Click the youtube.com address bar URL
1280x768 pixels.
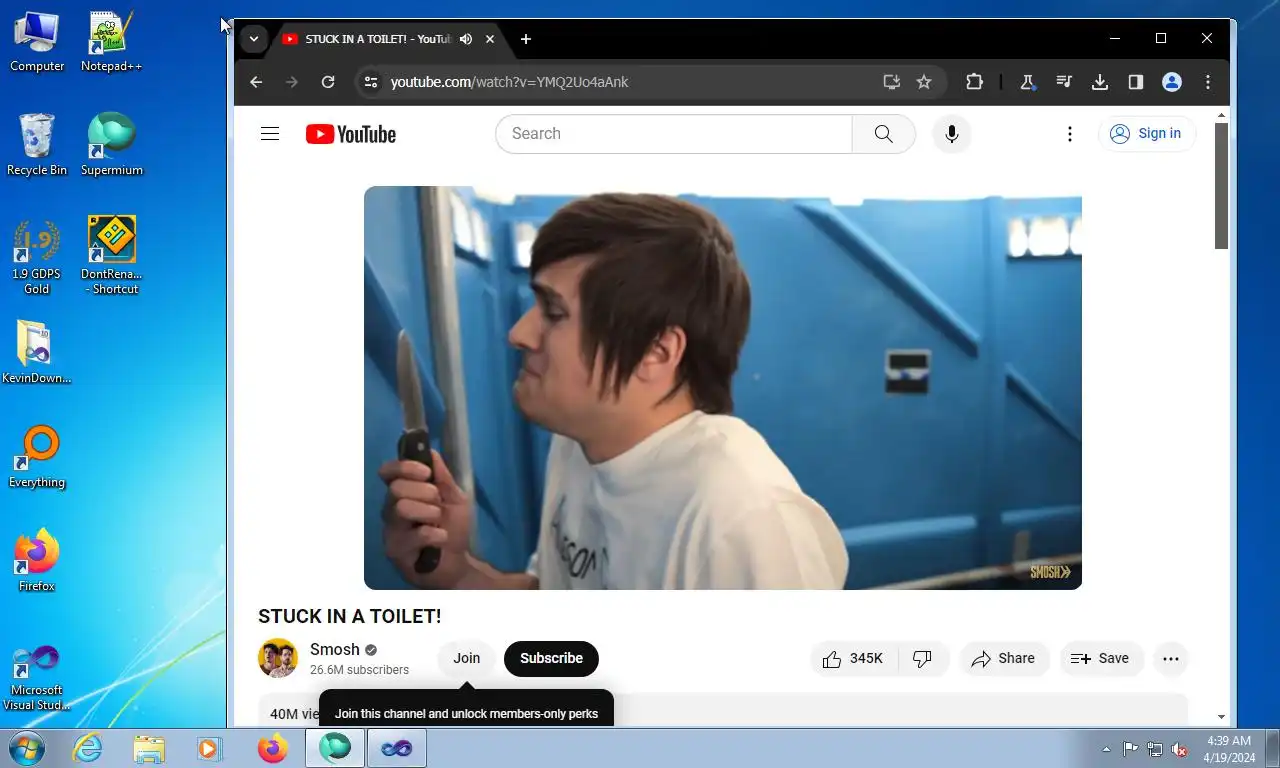tap(509, 82)
